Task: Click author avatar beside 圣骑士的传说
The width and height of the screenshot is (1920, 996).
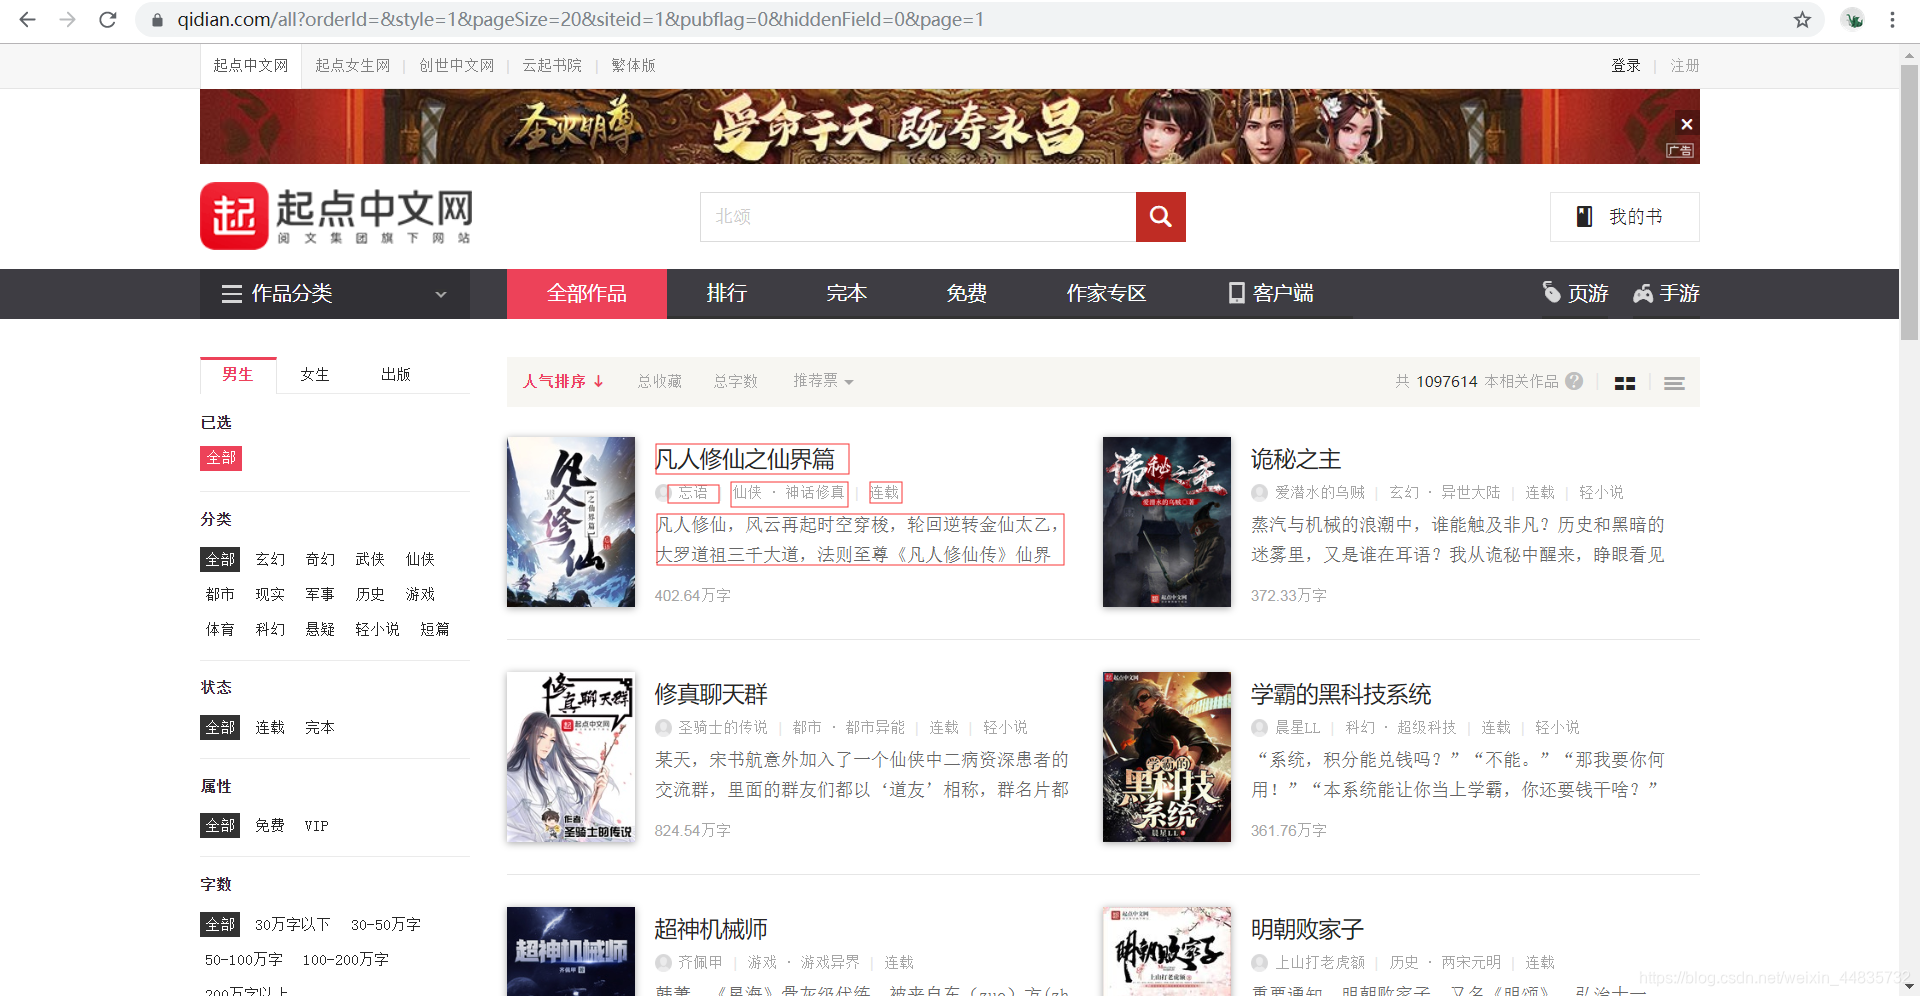Action: click(x=663, y=728)
